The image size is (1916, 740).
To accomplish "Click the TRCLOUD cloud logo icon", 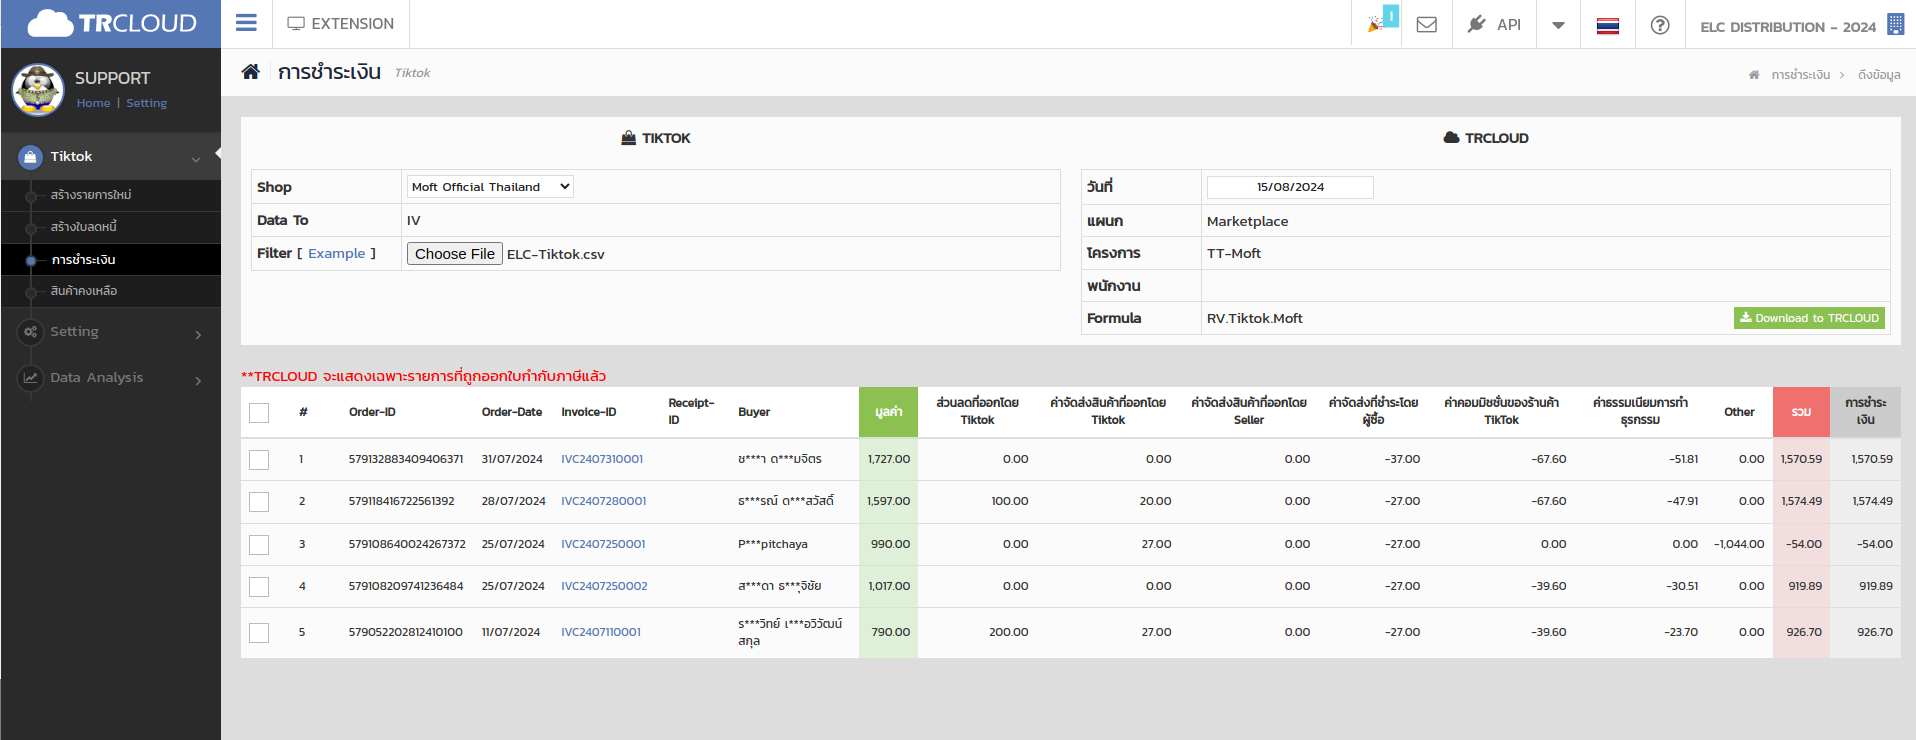I will (x=50, y=23).
